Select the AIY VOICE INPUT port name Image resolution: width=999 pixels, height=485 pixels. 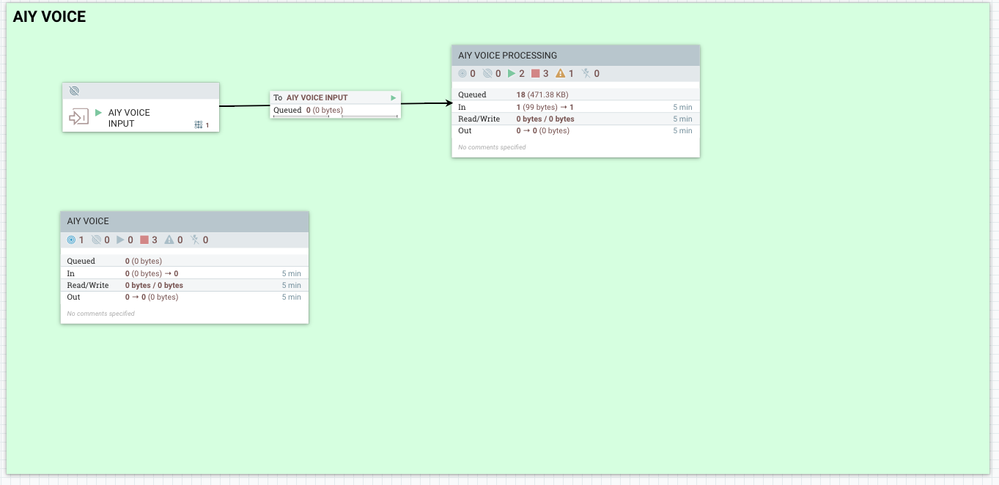(129, 118)
